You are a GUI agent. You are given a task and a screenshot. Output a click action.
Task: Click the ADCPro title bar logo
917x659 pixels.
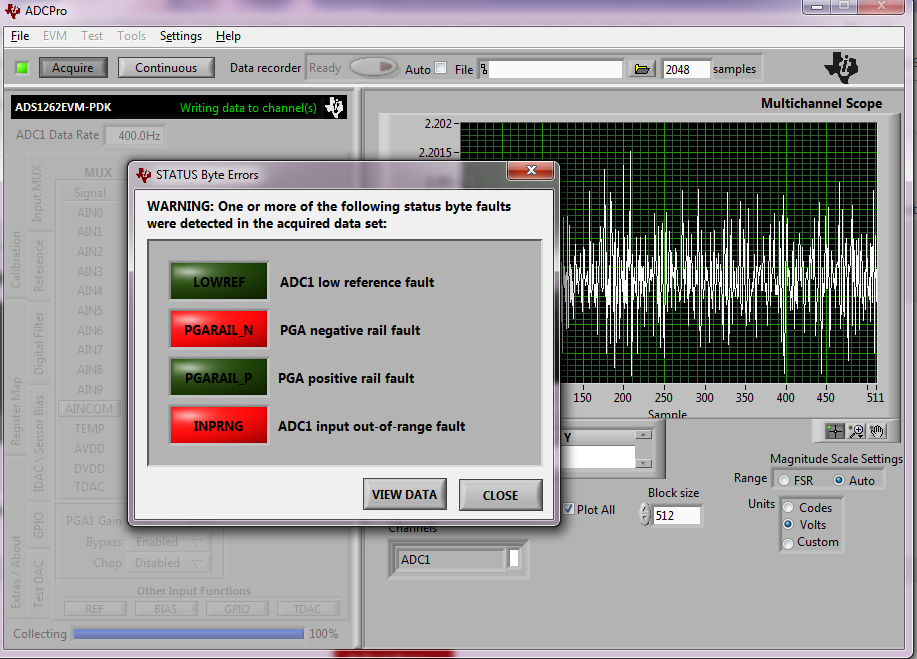pos(13,11)
